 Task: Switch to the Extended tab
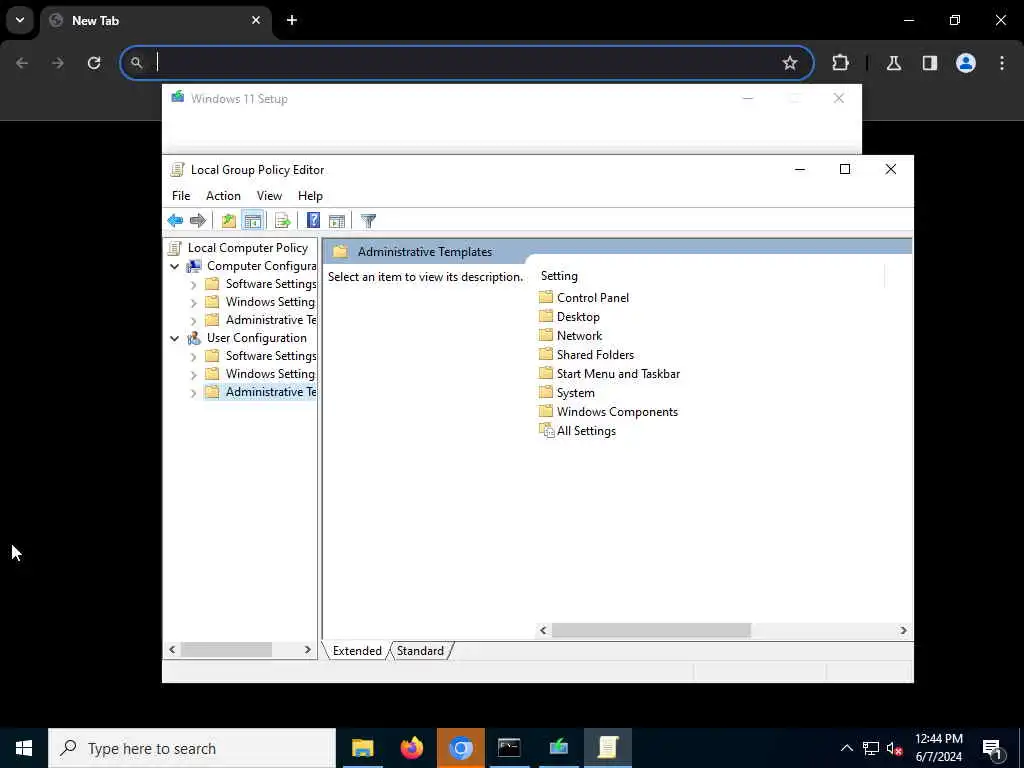[357, 650]
